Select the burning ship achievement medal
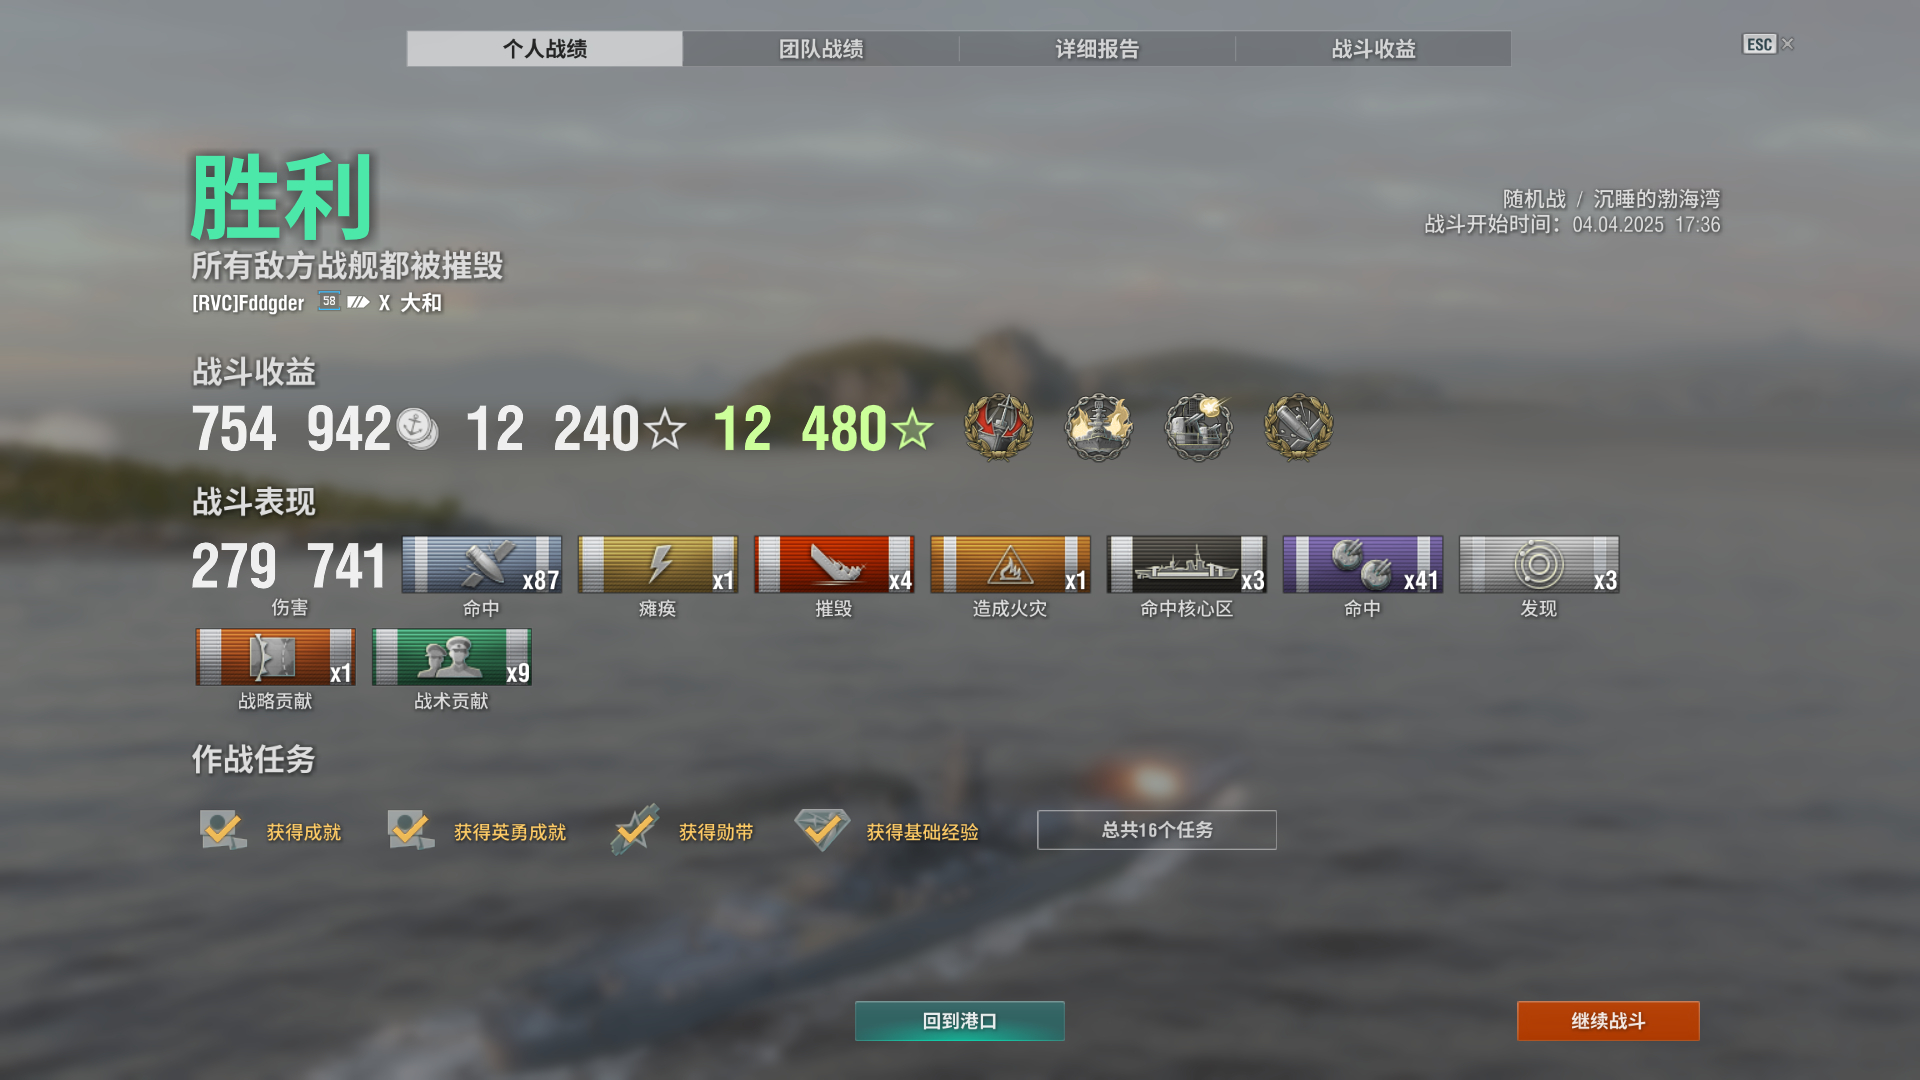This screenshot has width=1920, height=1080. 1098,428
